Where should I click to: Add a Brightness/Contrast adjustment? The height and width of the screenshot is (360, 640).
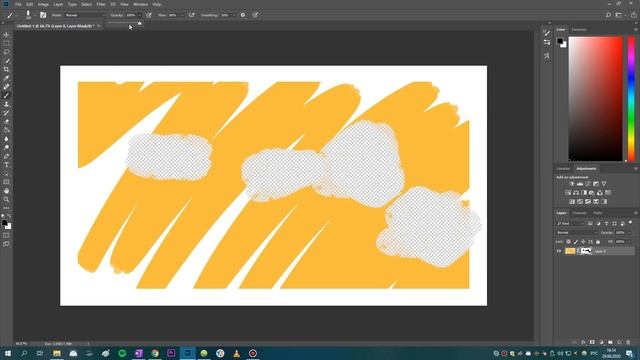[x=571, y=184]
